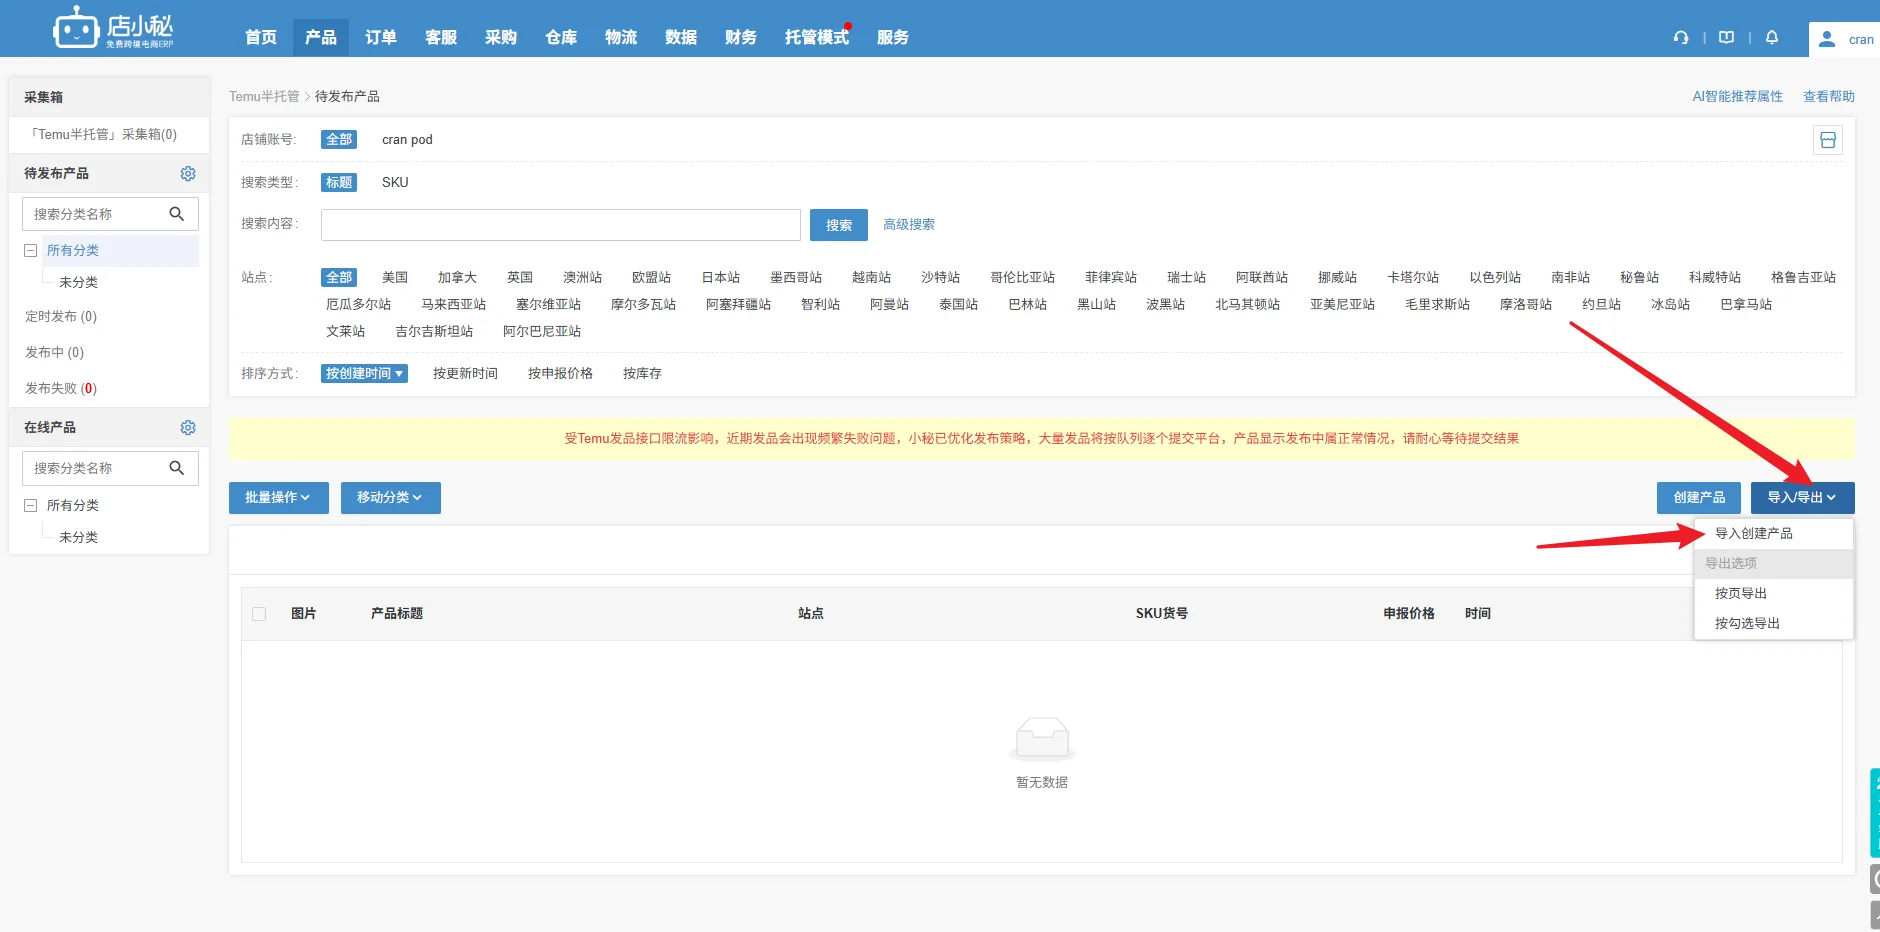
Task: Click the magnifier in 待发布产品 category search
Action: [177, 214]
